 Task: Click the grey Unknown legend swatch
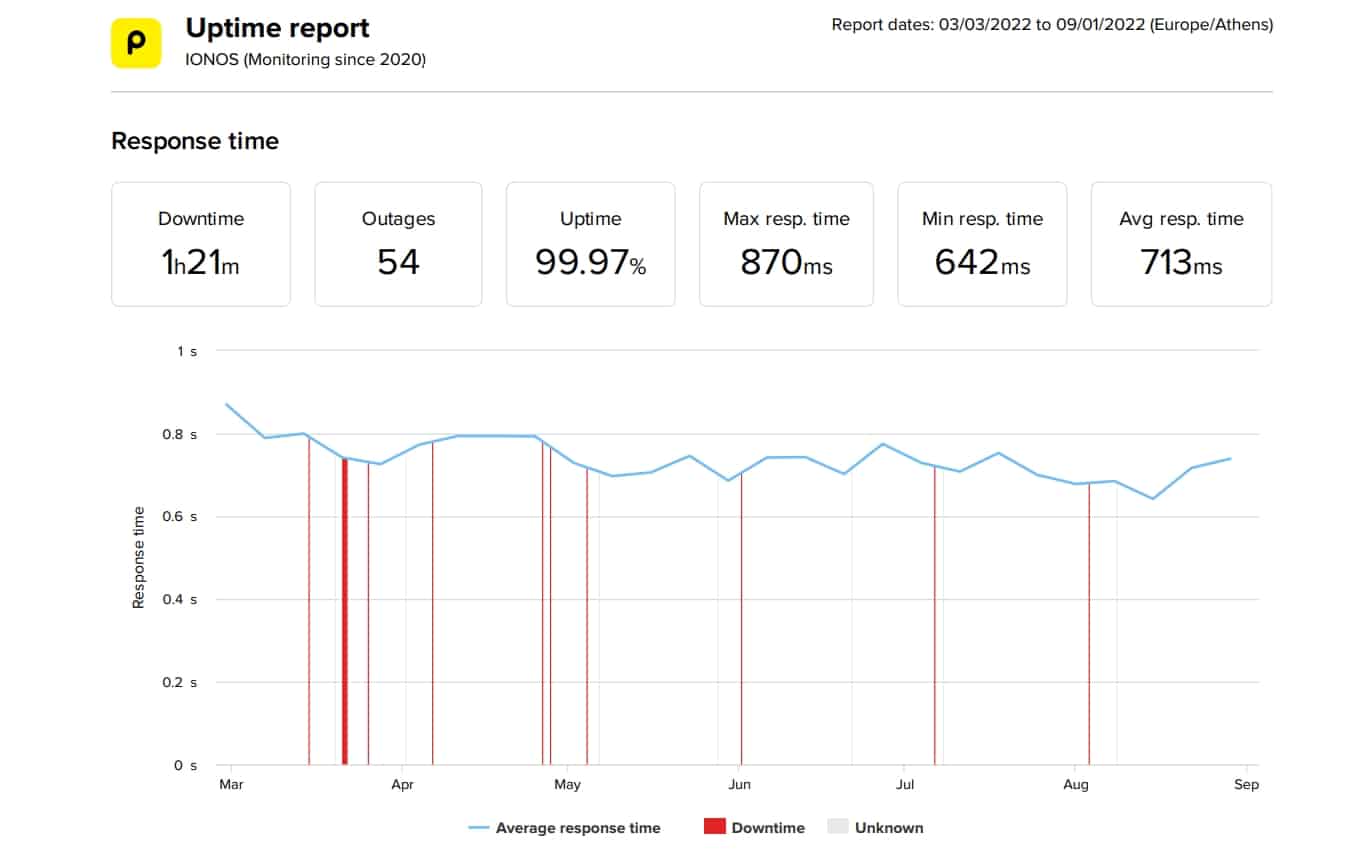pyautogui.click(x=837, y=827)
